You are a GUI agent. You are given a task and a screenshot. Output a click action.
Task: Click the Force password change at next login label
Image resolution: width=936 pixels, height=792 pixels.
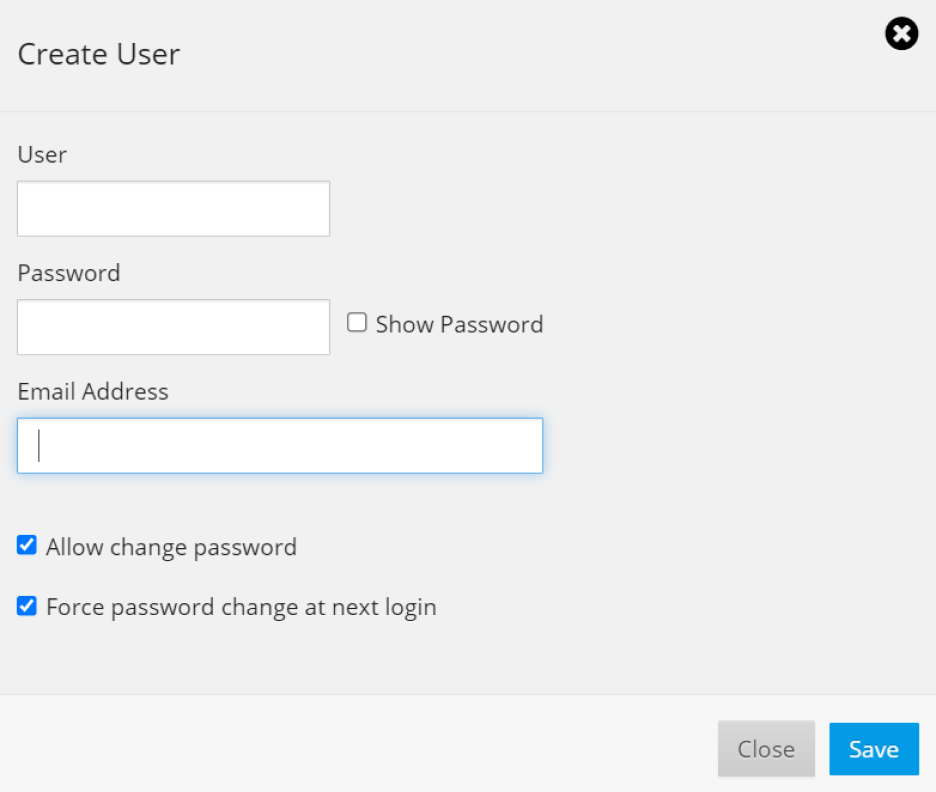(241, 607)
